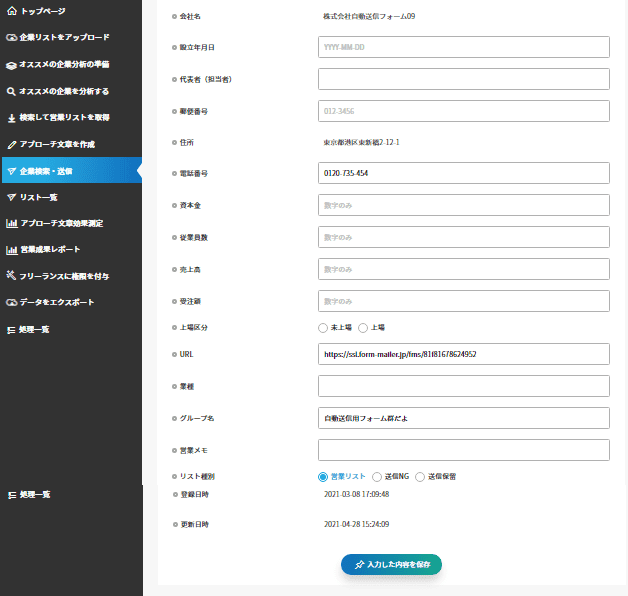Click the 売上高 input field
628x596 pixels.
[x=464, y=269]
